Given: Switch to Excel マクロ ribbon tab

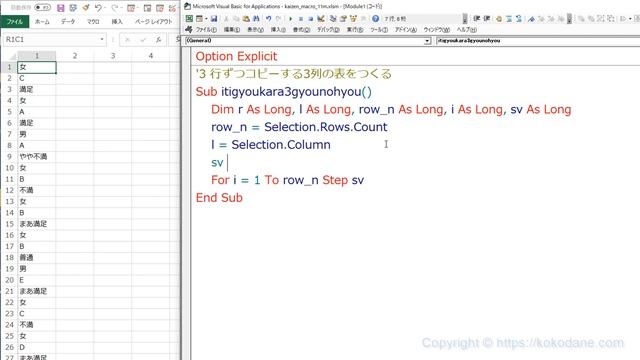Looking at the screenshot, I should click(x=93, y=22).
